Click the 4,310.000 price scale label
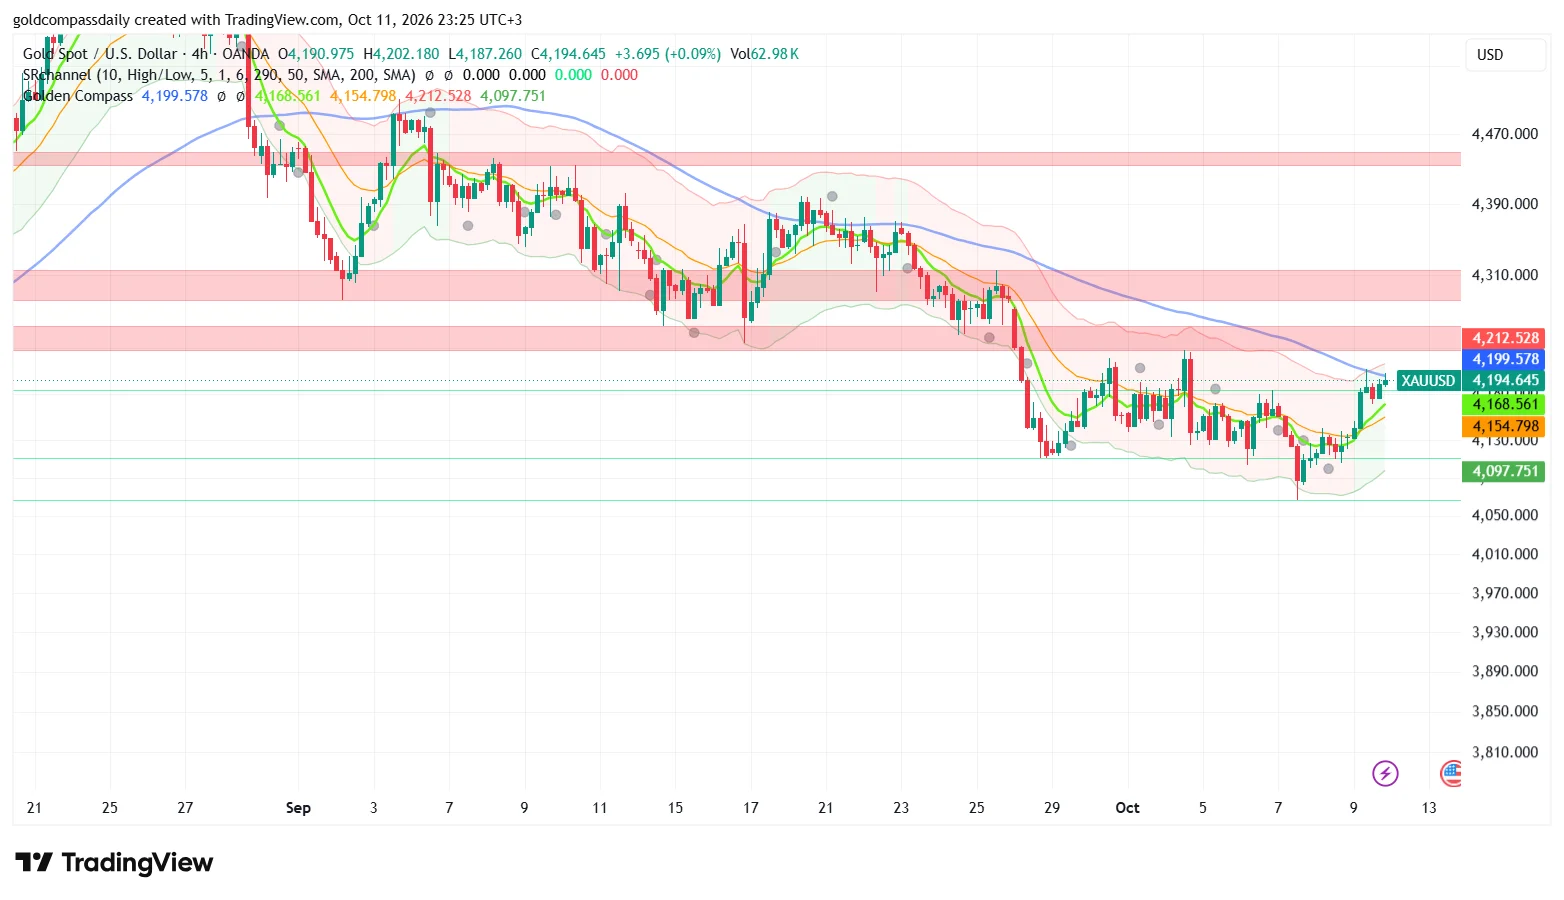 [x=1504, y=275]
